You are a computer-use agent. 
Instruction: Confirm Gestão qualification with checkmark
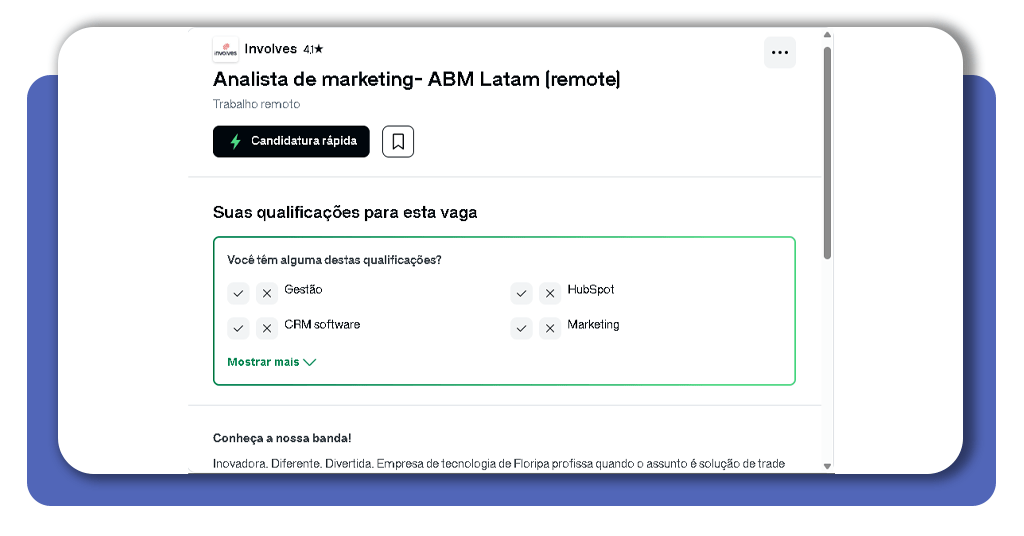[x=238, y=293]
